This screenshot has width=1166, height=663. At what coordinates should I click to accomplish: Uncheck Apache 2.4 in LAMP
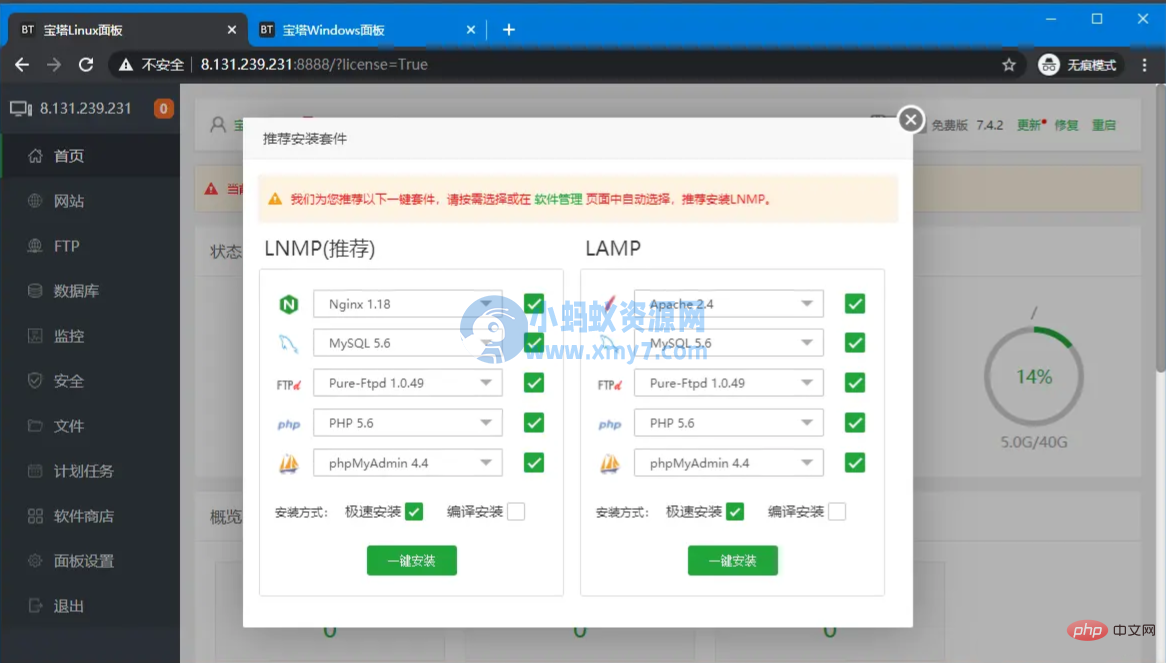coord(855,303)
